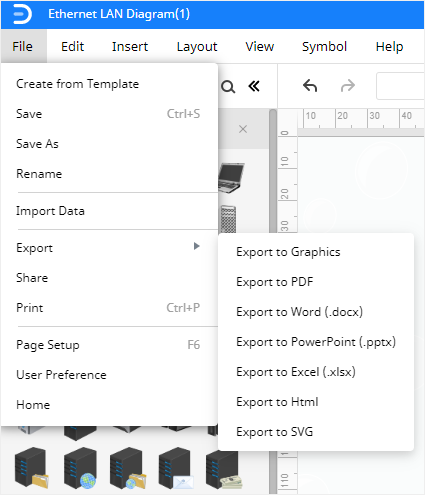425x495 pixels.
Task: Expand the Export submenu arrow
Action: click(x=197, y=246)
